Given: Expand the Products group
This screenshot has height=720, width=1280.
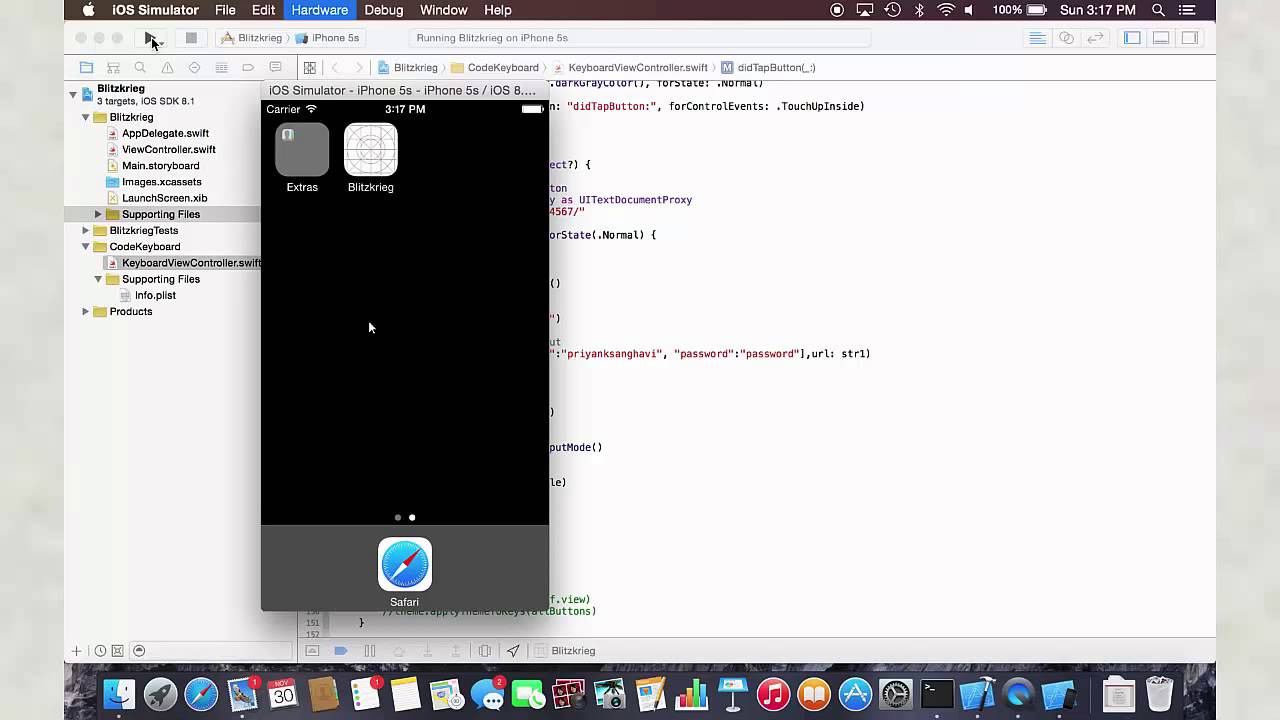Looking at the screenshot, I should (x=86, y=311).
